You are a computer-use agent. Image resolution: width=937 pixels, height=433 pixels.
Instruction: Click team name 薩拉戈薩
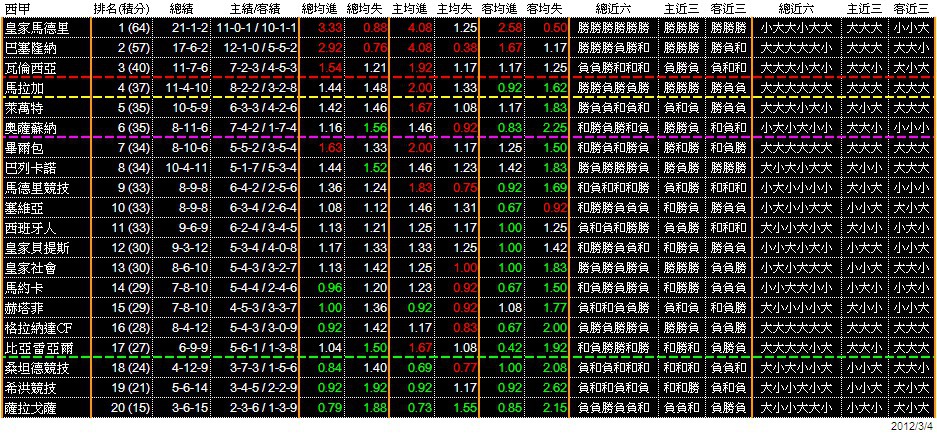coord(28,409)
